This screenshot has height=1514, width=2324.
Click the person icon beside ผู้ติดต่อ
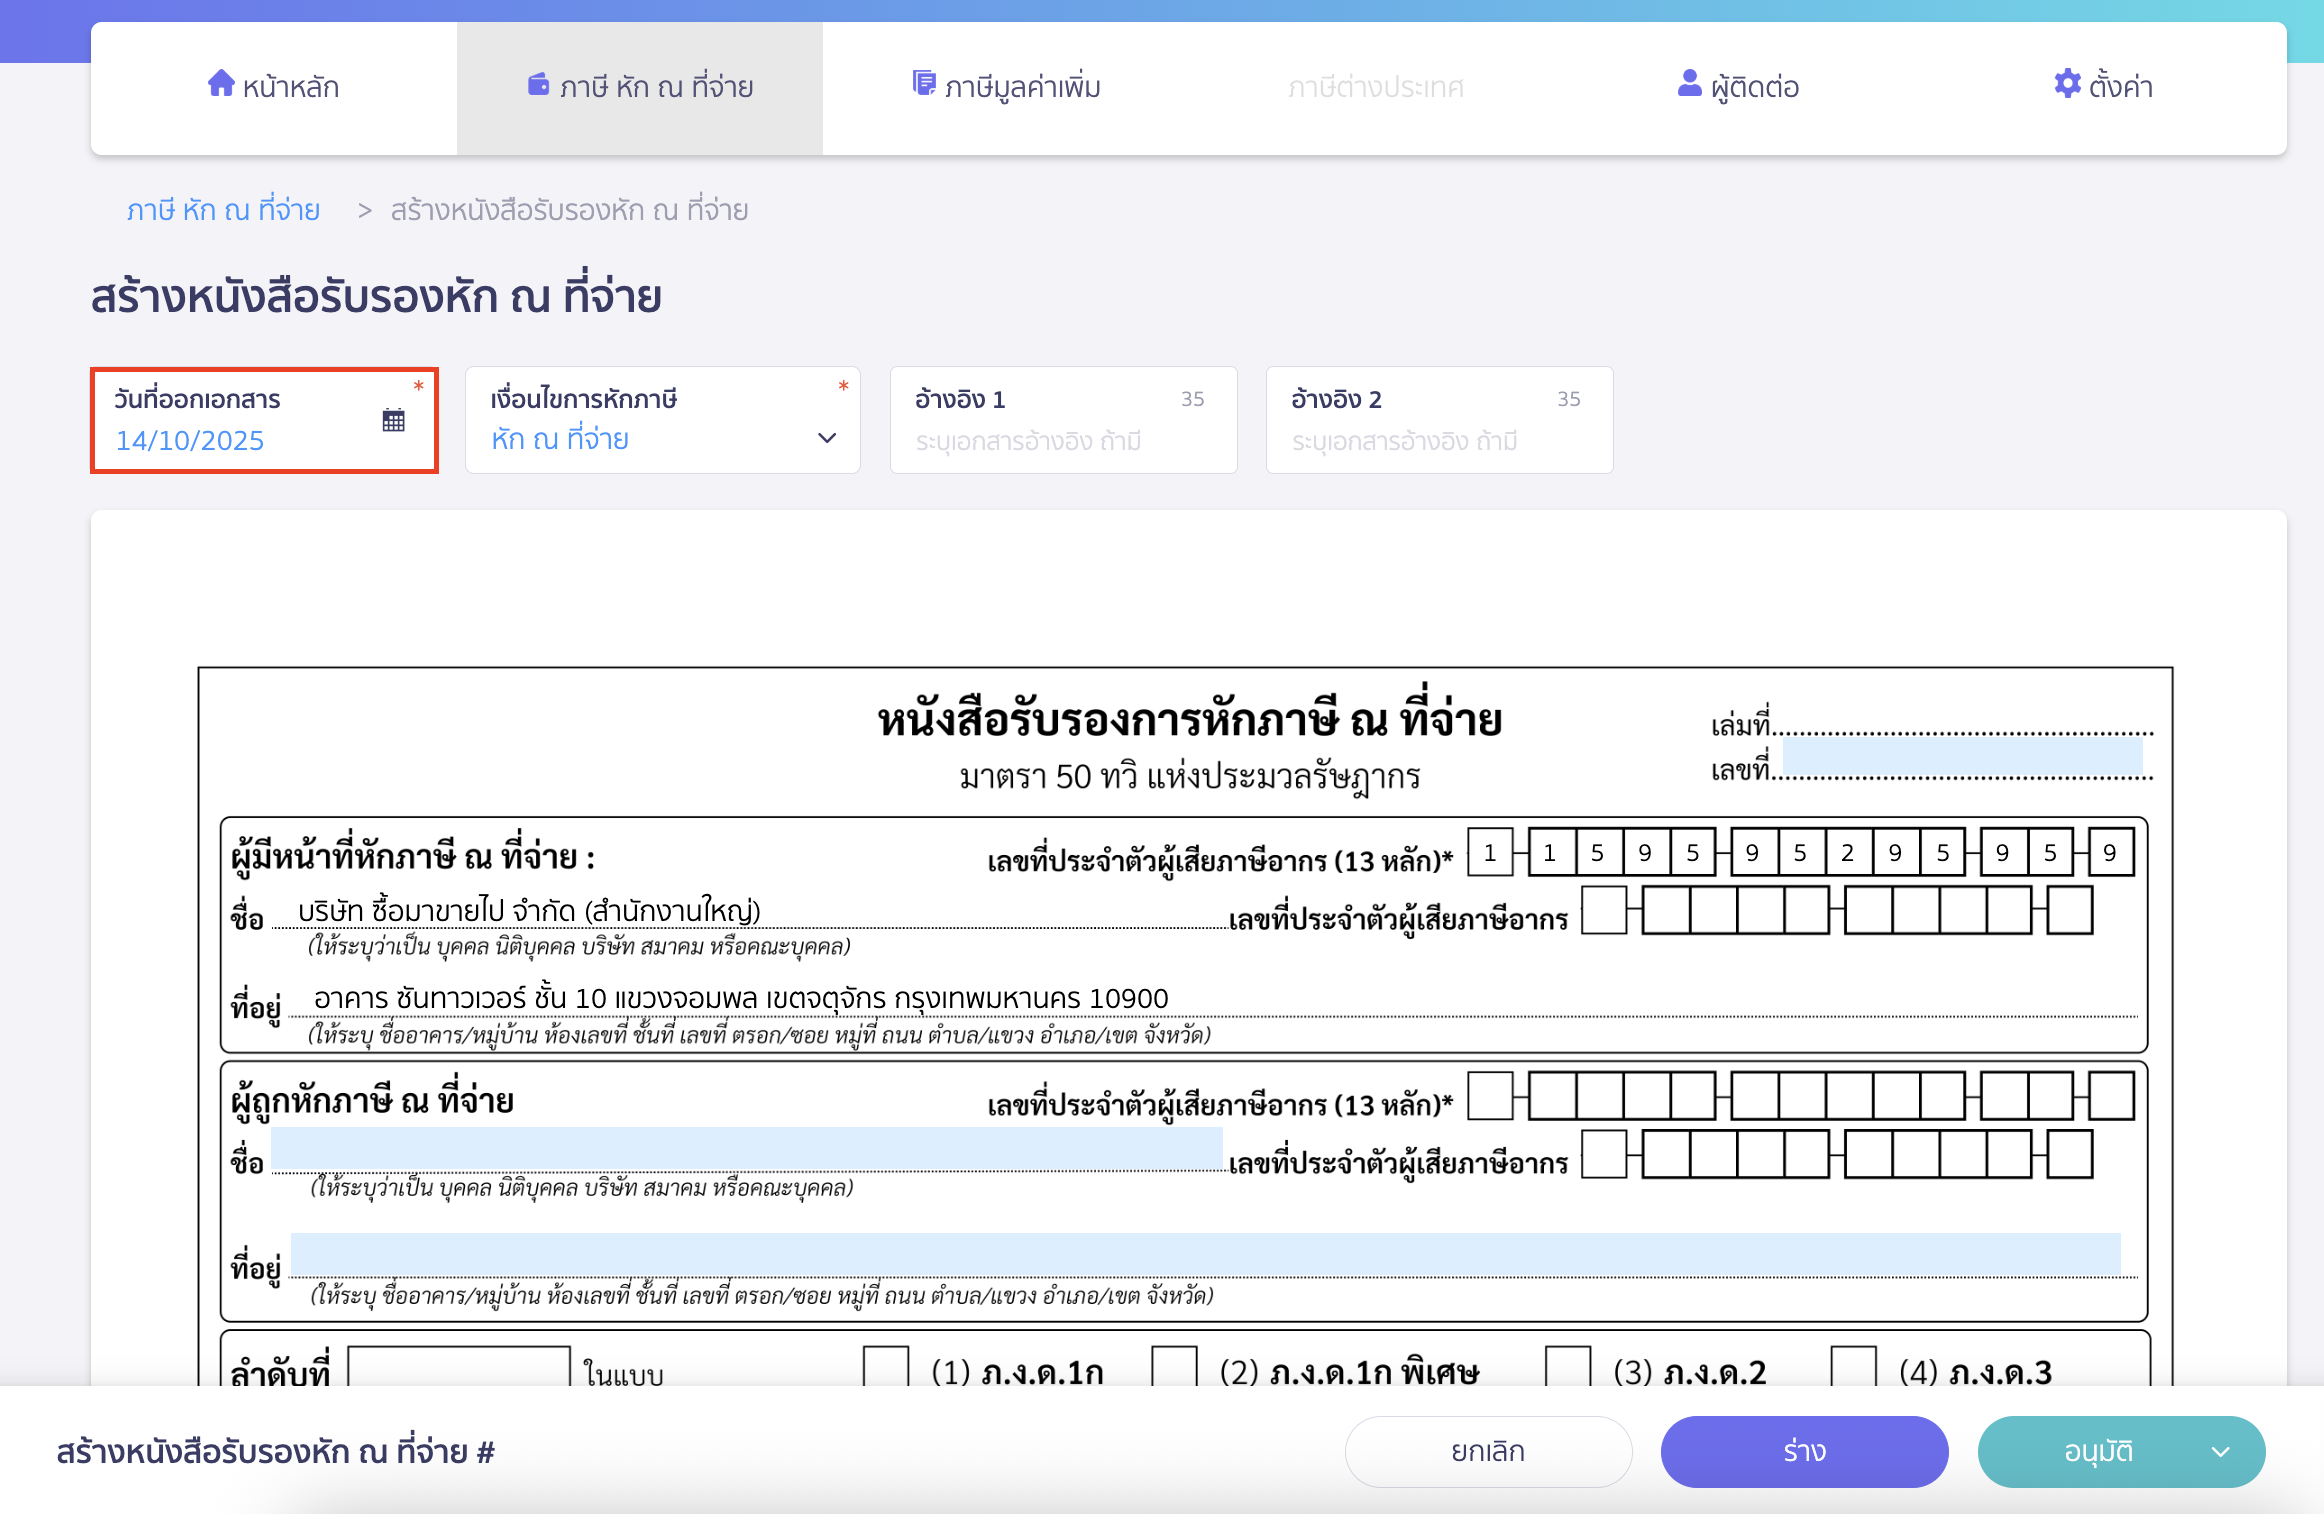1687,84
